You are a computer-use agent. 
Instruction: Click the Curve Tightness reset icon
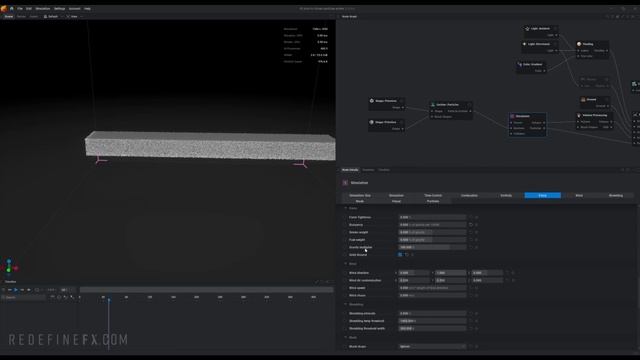pyautogui.click(x=471, y=218)
